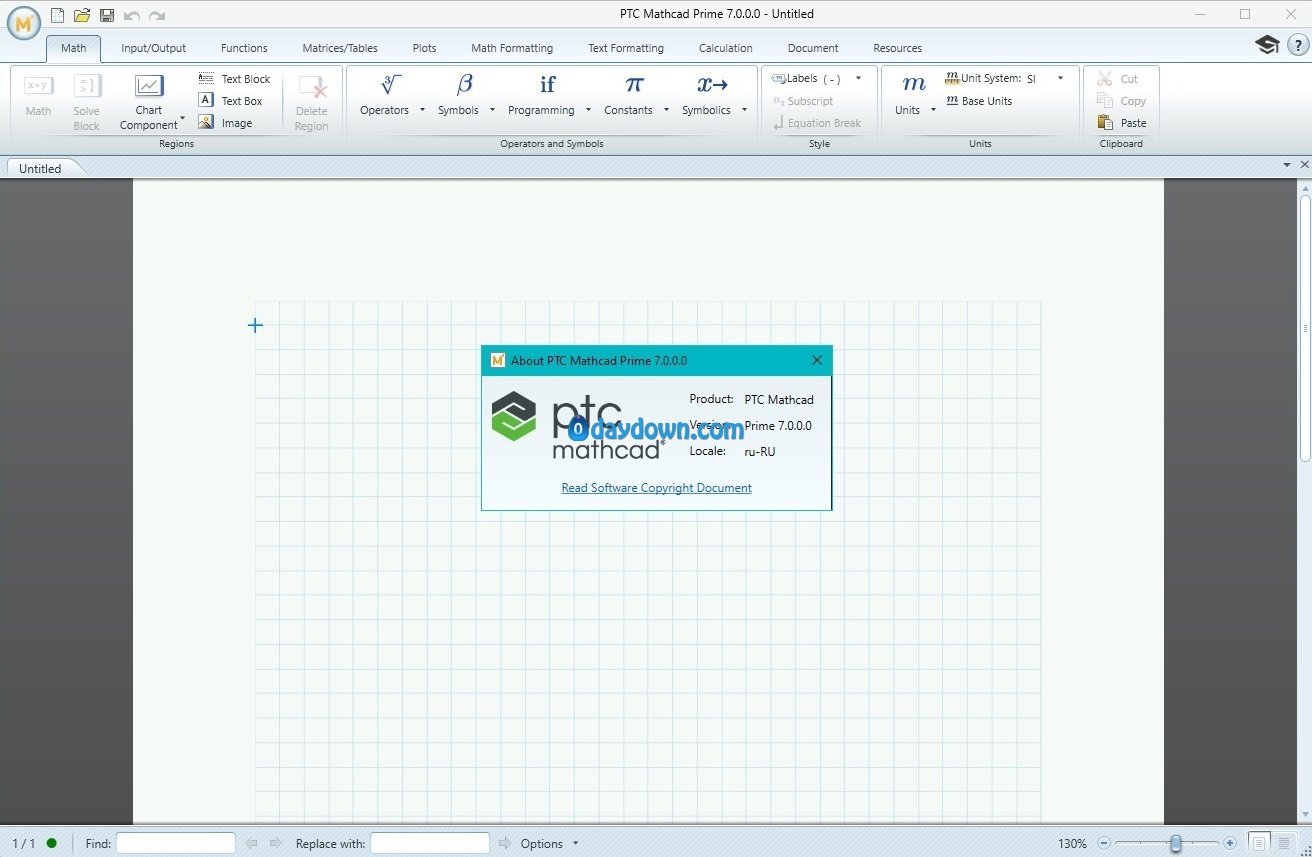Open the Unit System SI dropdown
This screenshot has height=857, width=1312.
point(1060,78)
